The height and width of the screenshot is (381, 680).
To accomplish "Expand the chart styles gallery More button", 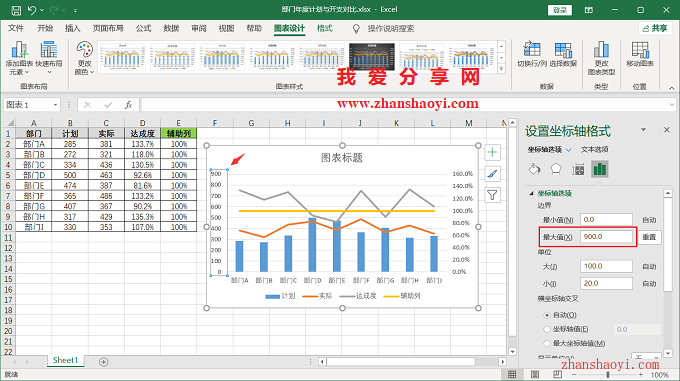I will click(502, 68).
